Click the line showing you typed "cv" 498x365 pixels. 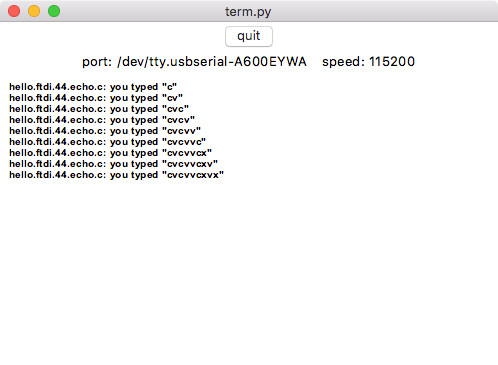tap(96, 98)
